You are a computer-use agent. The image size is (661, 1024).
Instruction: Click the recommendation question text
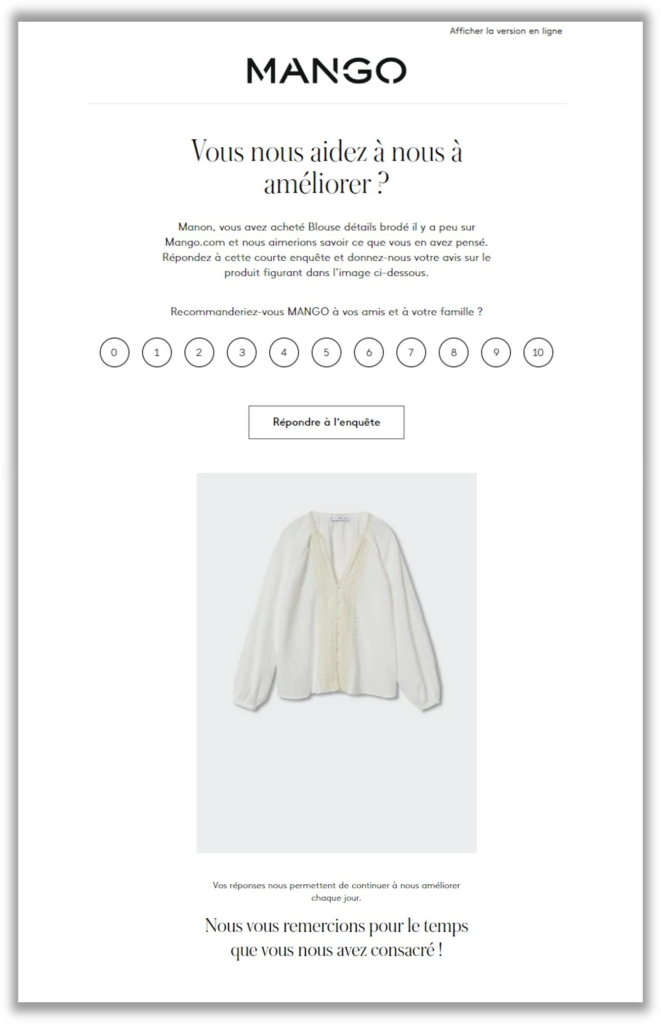[x=327, y=312]
